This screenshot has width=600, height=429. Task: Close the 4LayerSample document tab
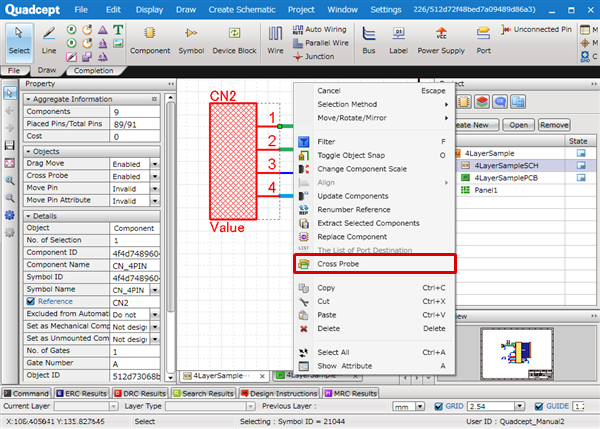[262, 376]
